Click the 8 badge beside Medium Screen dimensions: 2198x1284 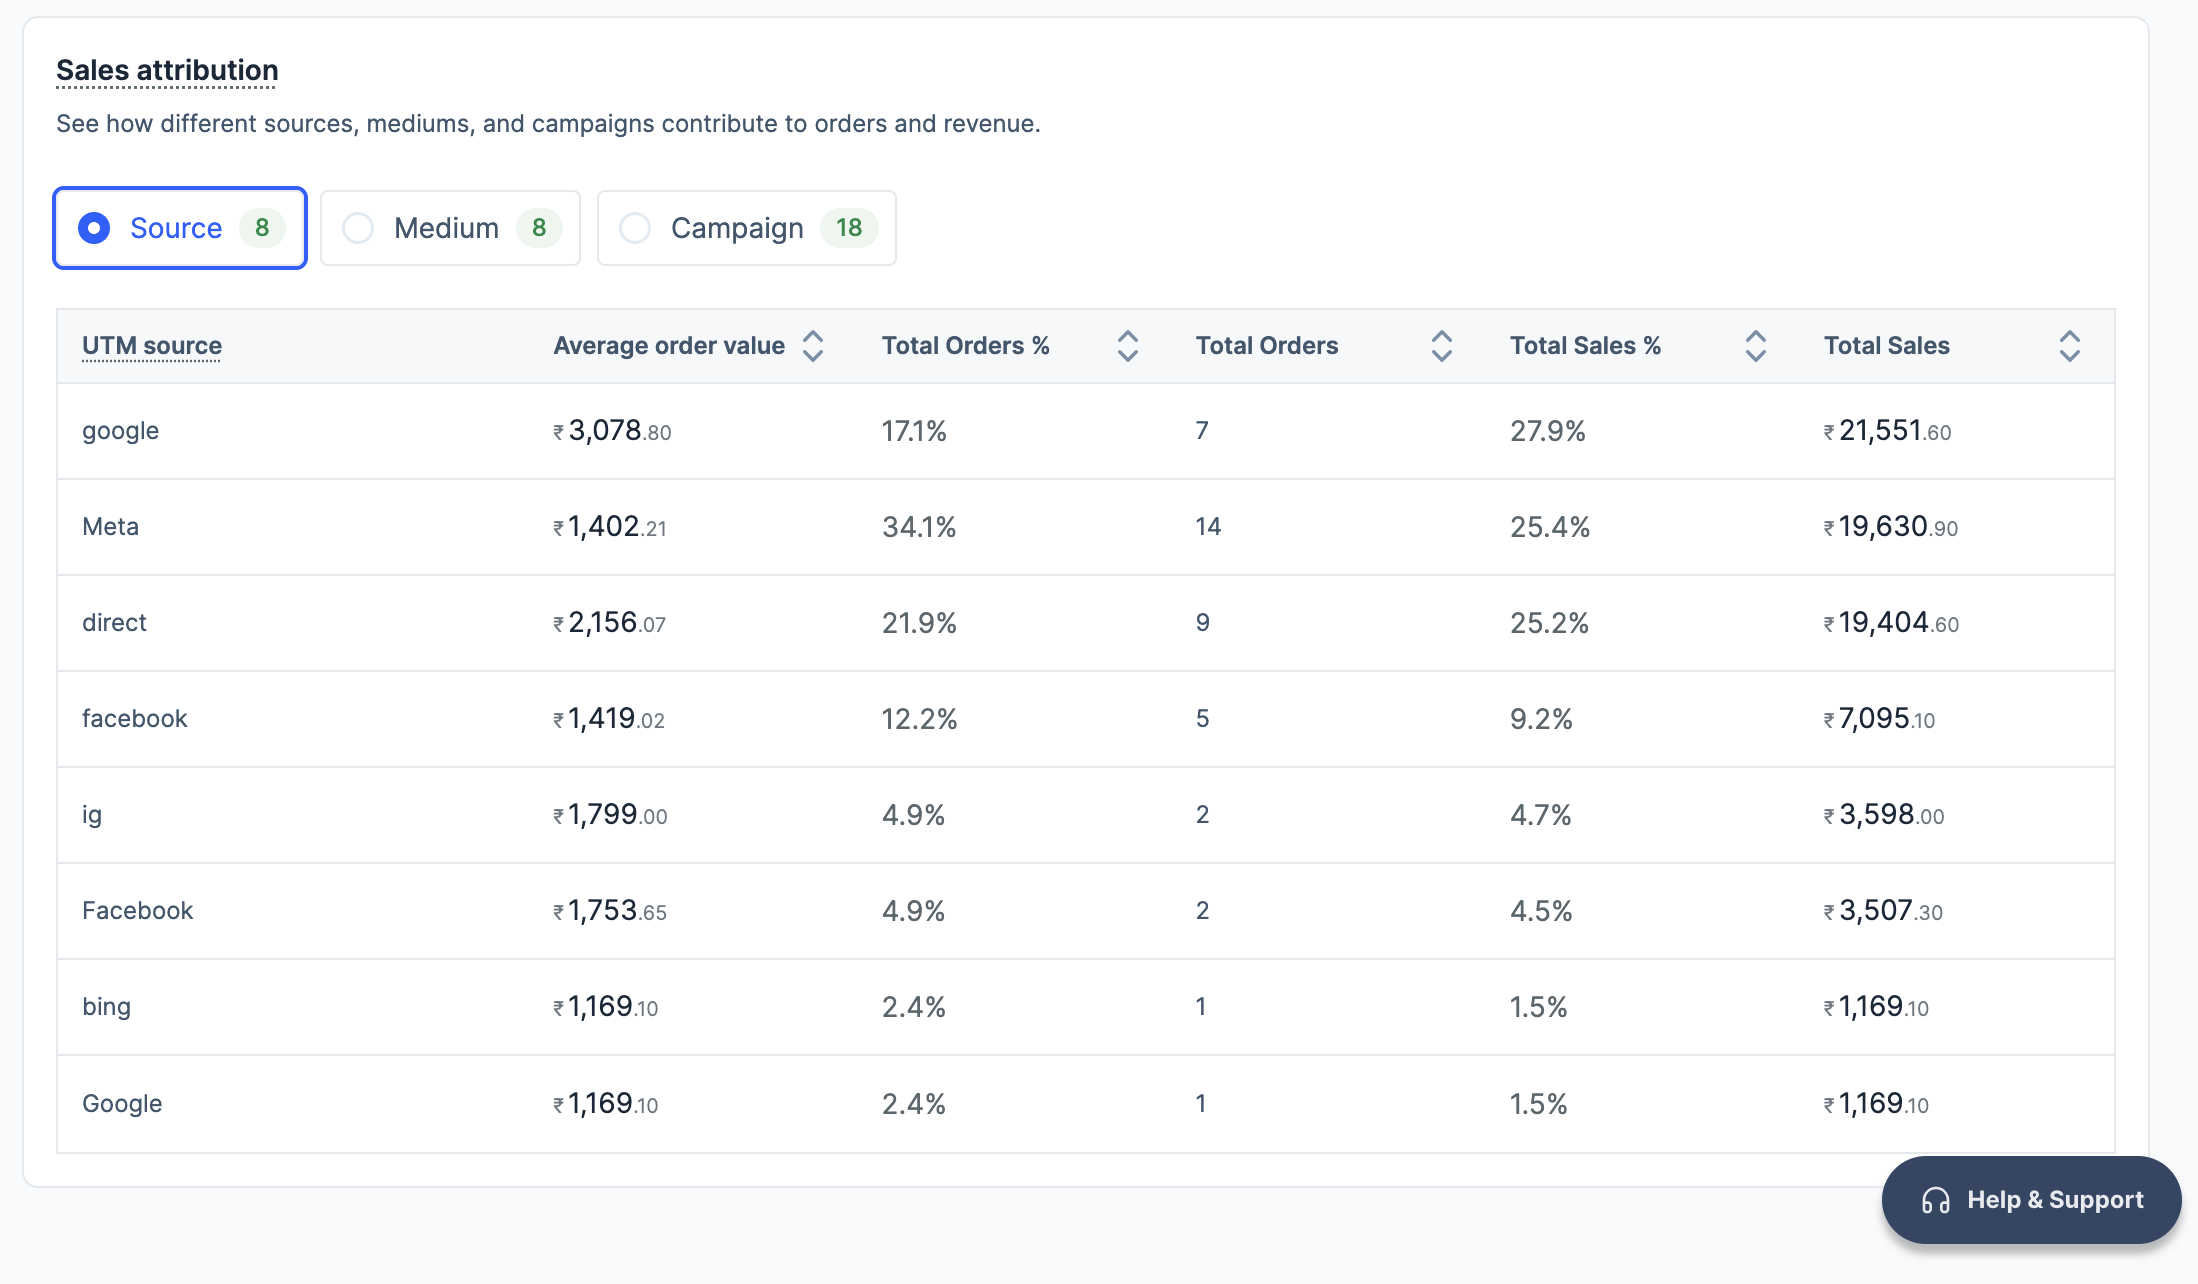(x=539, y=228)
